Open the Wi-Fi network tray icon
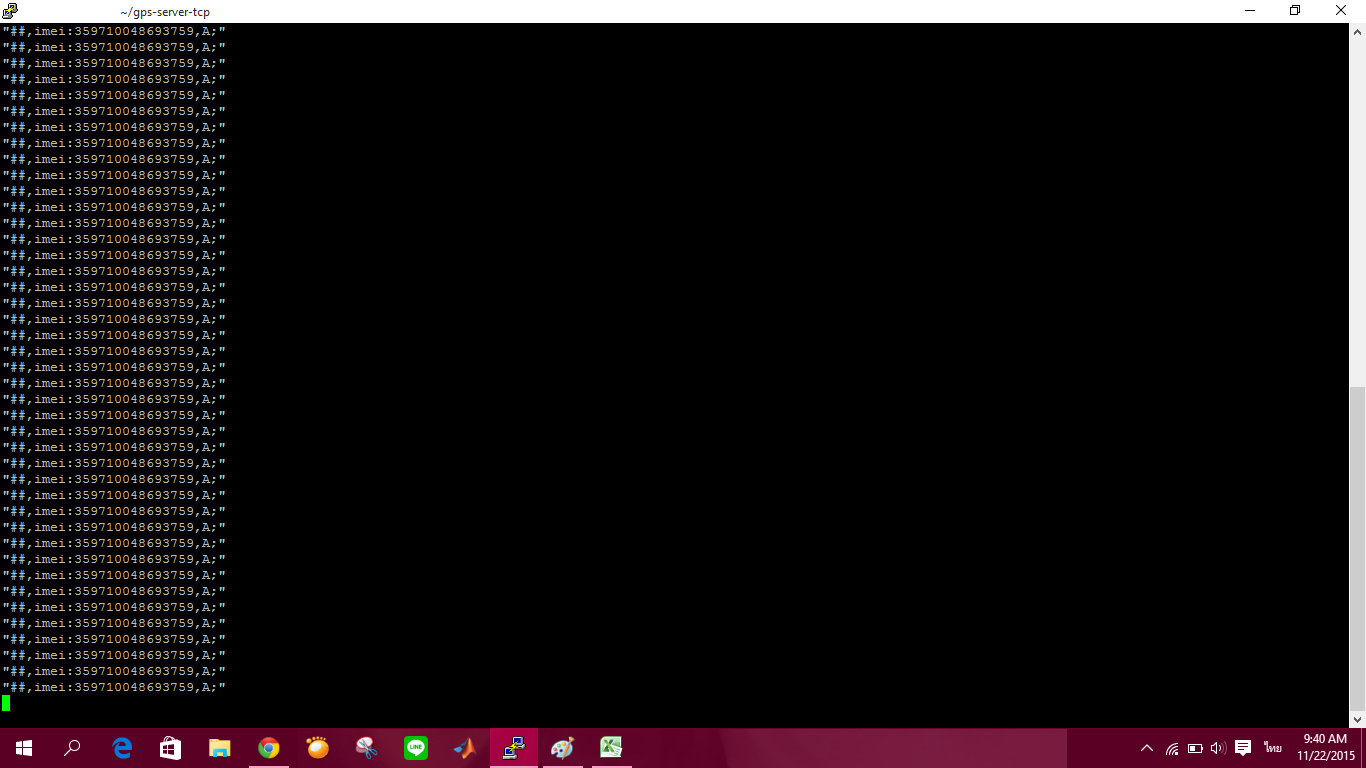Viewport: 1366px width, 768px height. (1172, 748)
